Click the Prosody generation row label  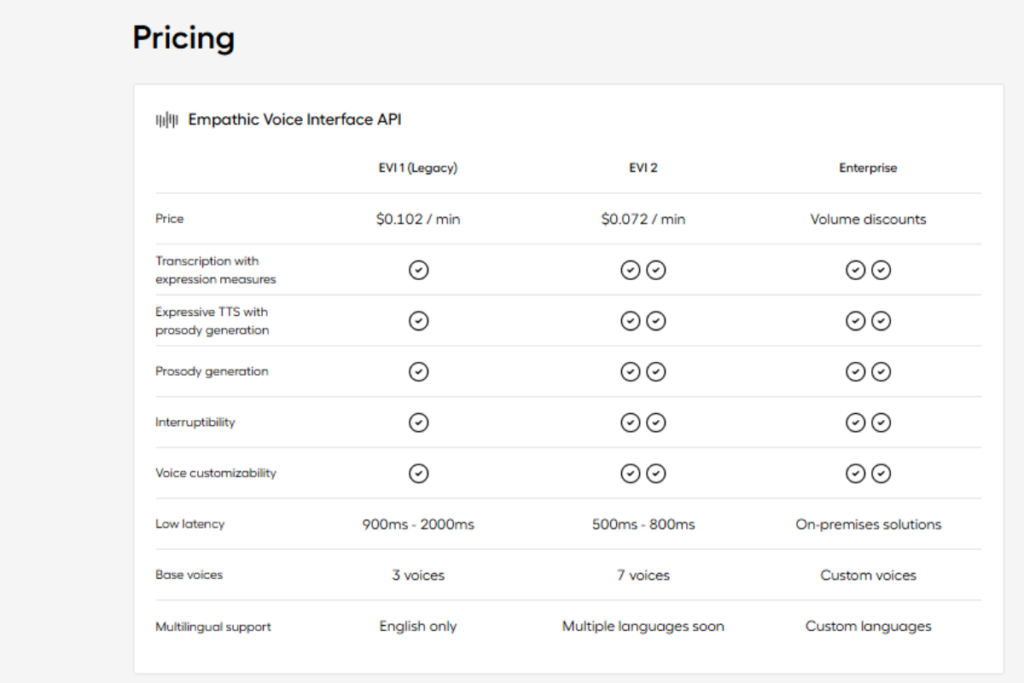212,372
